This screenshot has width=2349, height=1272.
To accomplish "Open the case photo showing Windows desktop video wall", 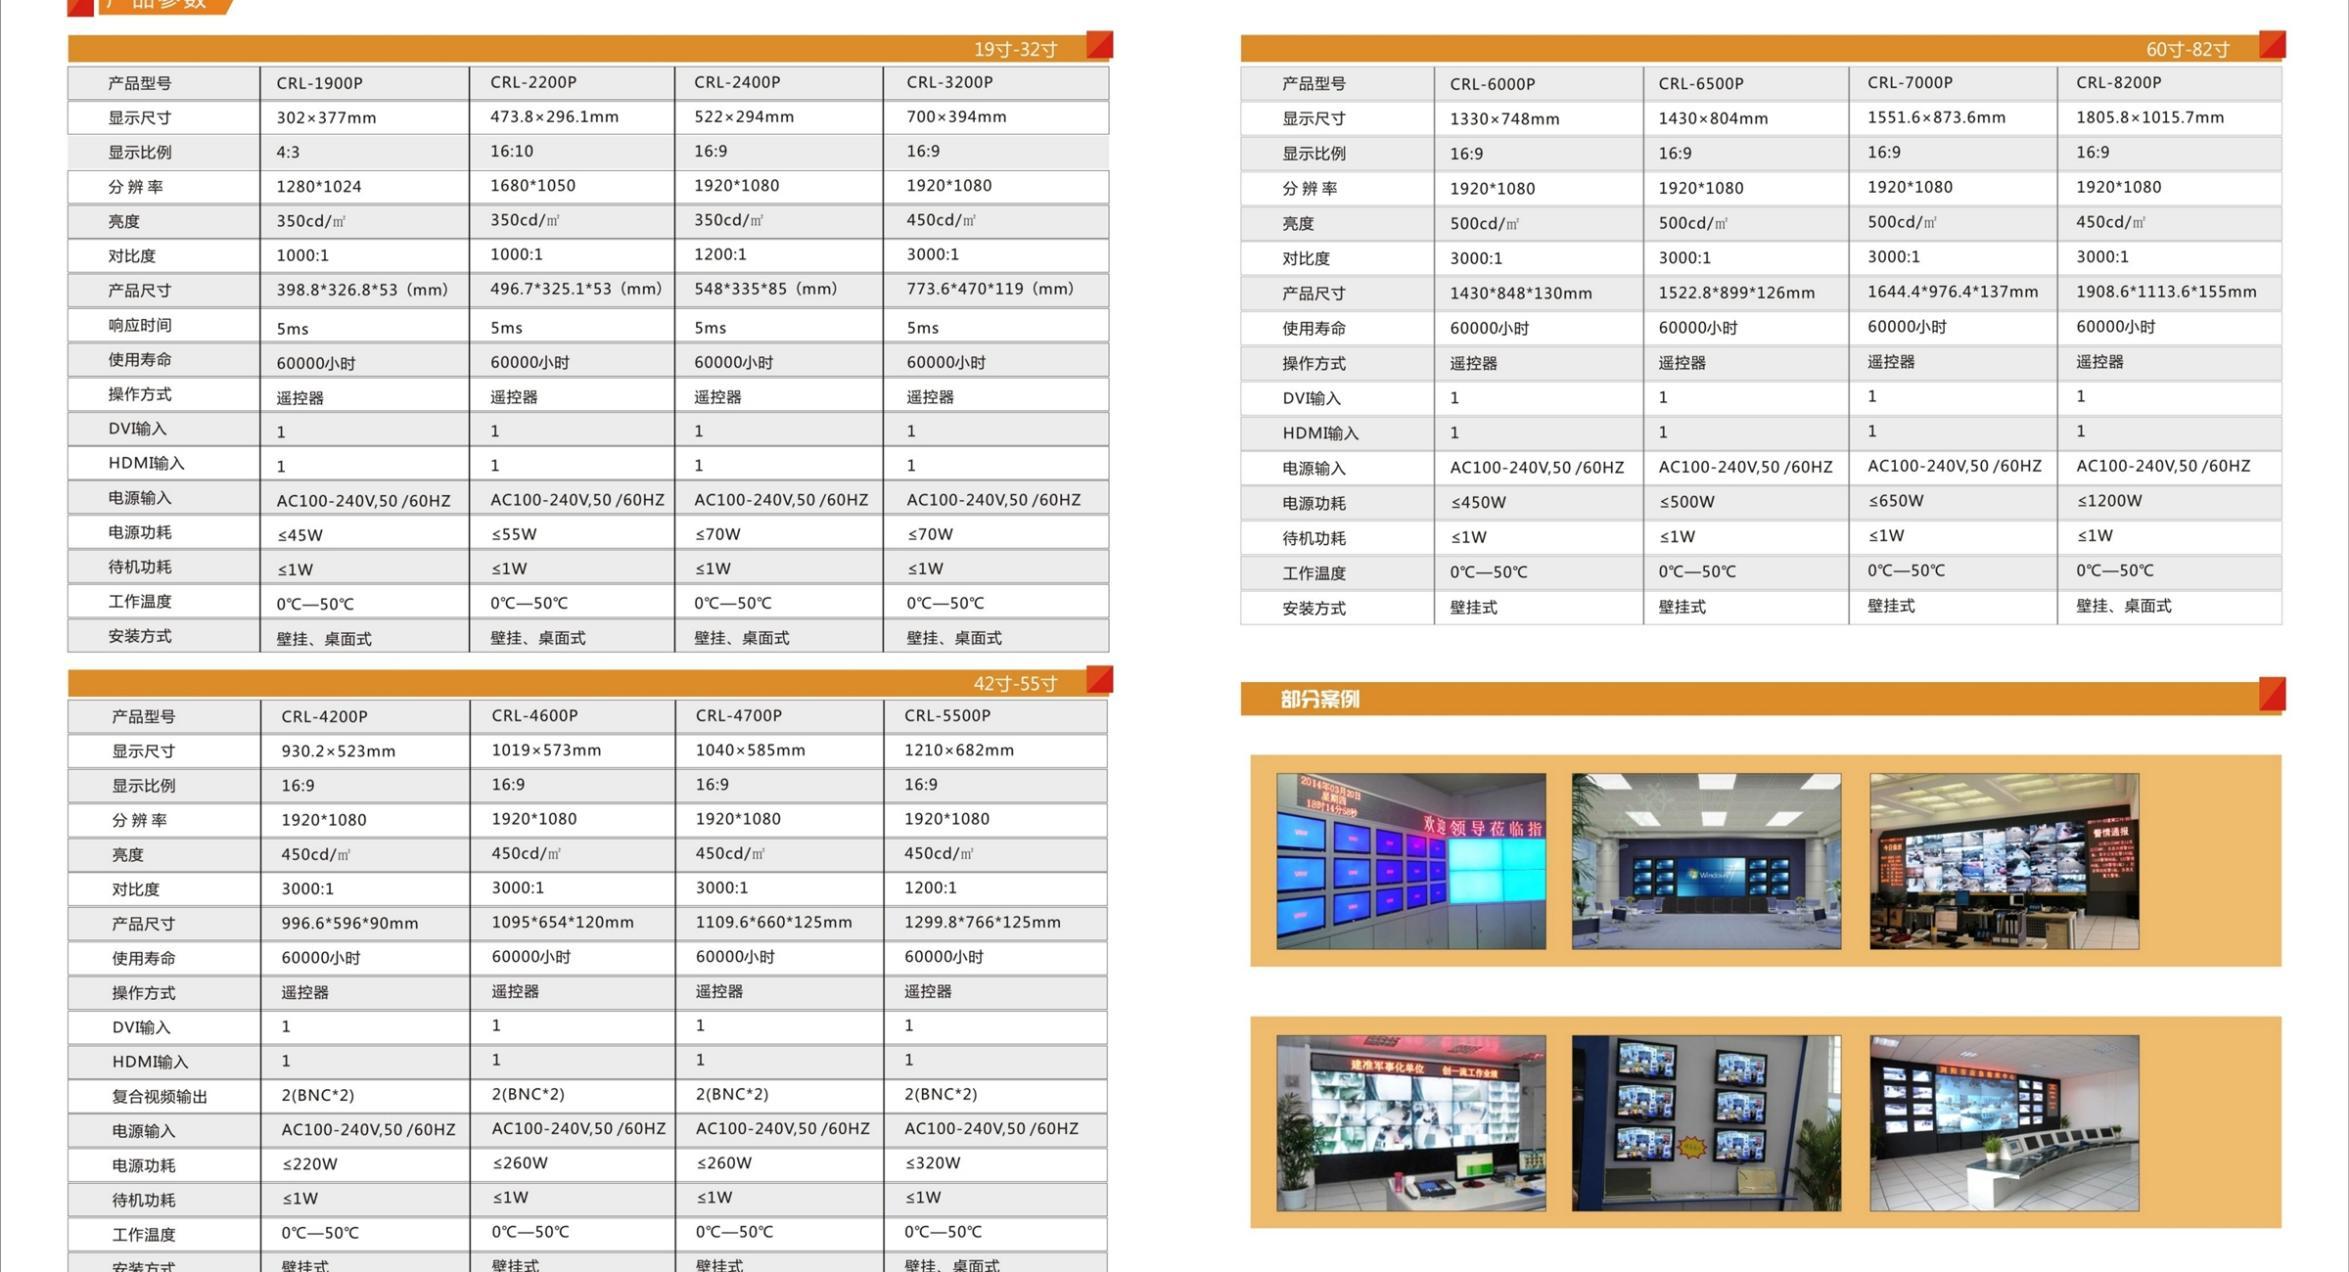I will pos(1706,861).
